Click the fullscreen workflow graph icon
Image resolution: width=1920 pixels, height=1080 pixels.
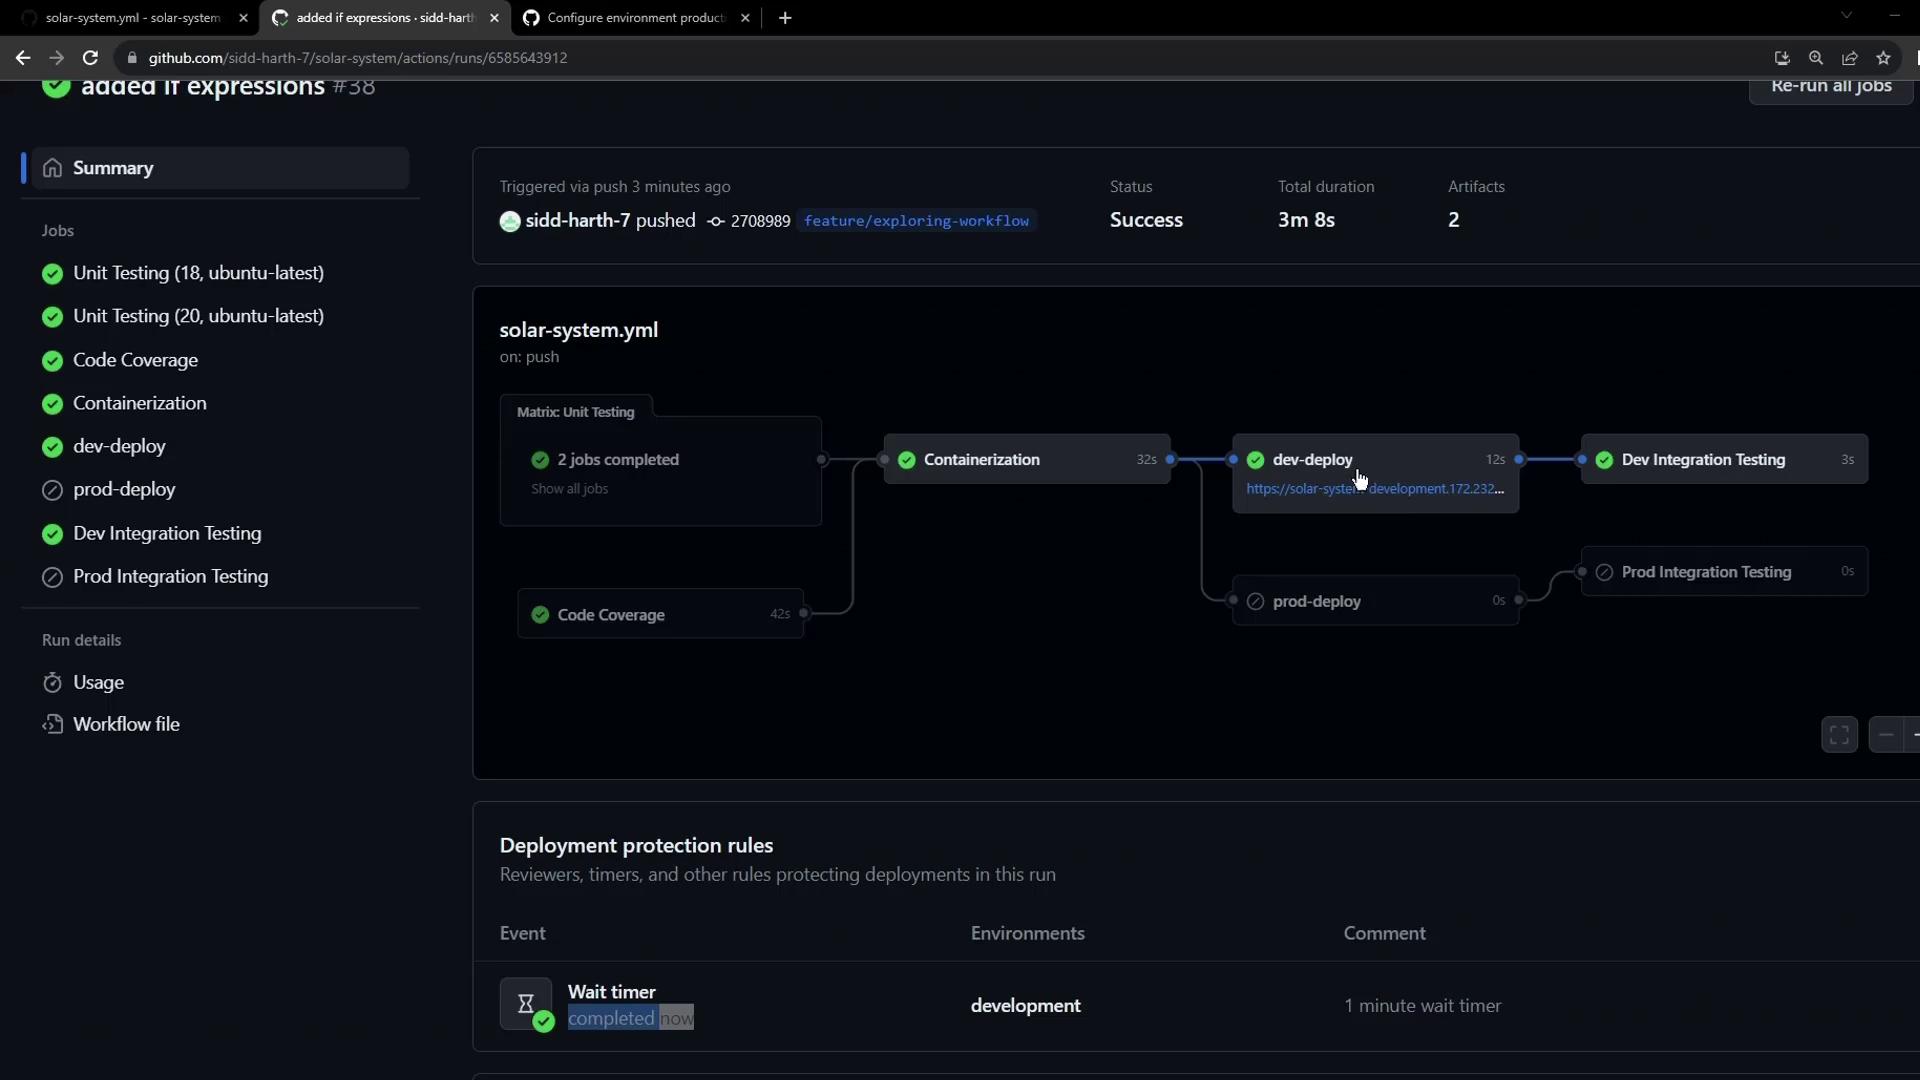[1839, 735]
